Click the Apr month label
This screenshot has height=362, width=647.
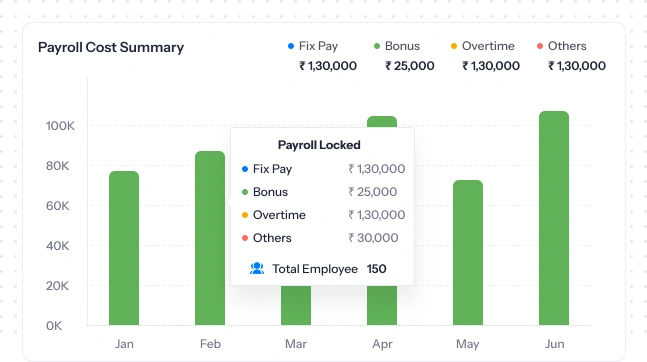click(x=383, y=344)
